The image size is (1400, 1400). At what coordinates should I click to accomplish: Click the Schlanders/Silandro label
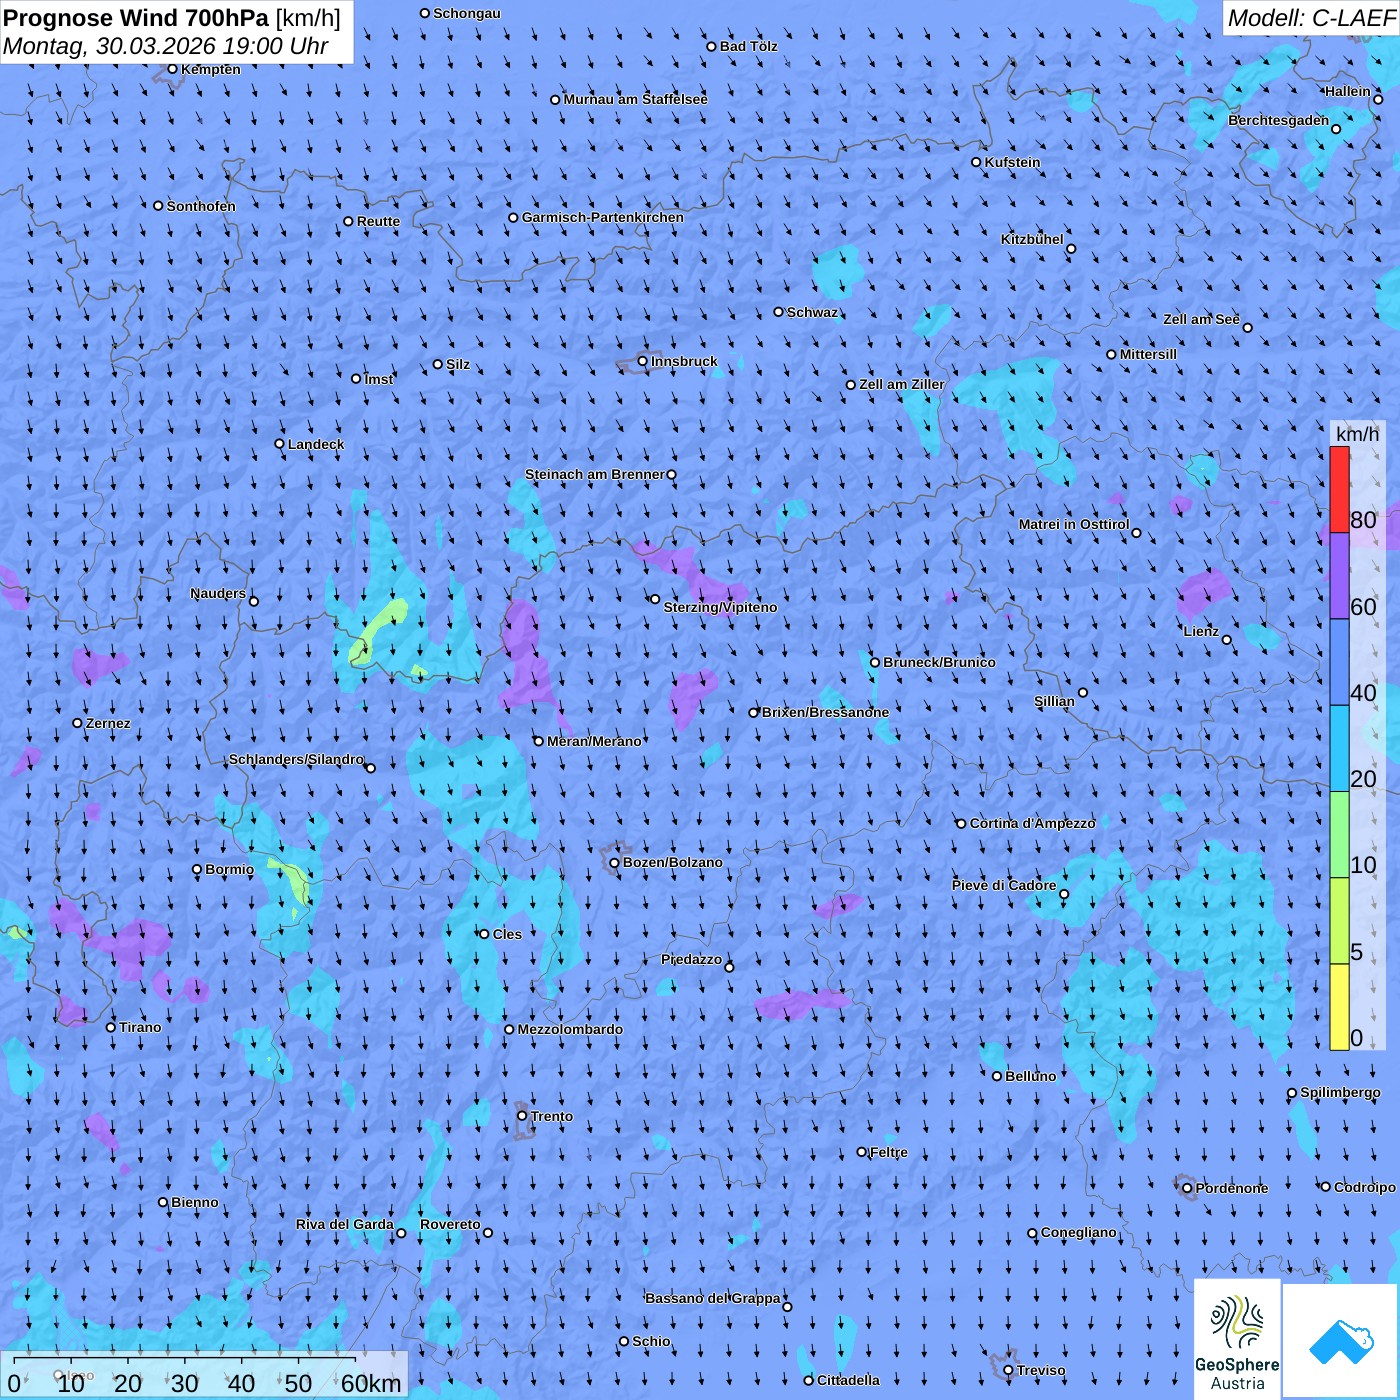coord(296,759)
